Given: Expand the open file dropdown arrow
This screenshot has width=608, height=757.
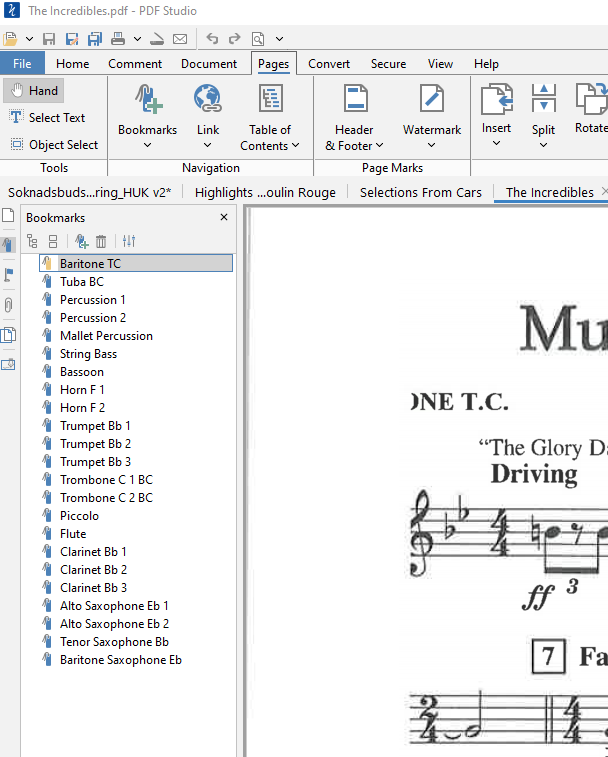Looking at the screenshot, I should [x=29, y=39].
